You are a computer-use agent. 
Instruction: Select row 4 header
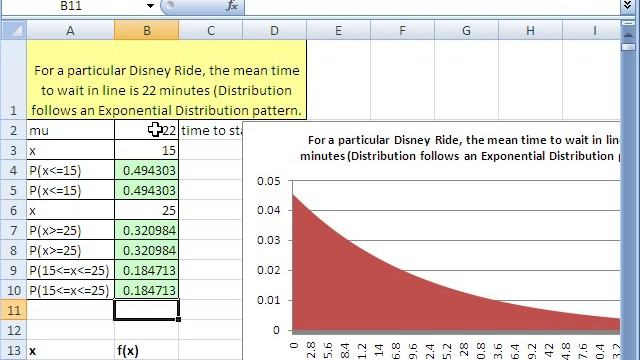pyautogui.click(x=13, y=170)
